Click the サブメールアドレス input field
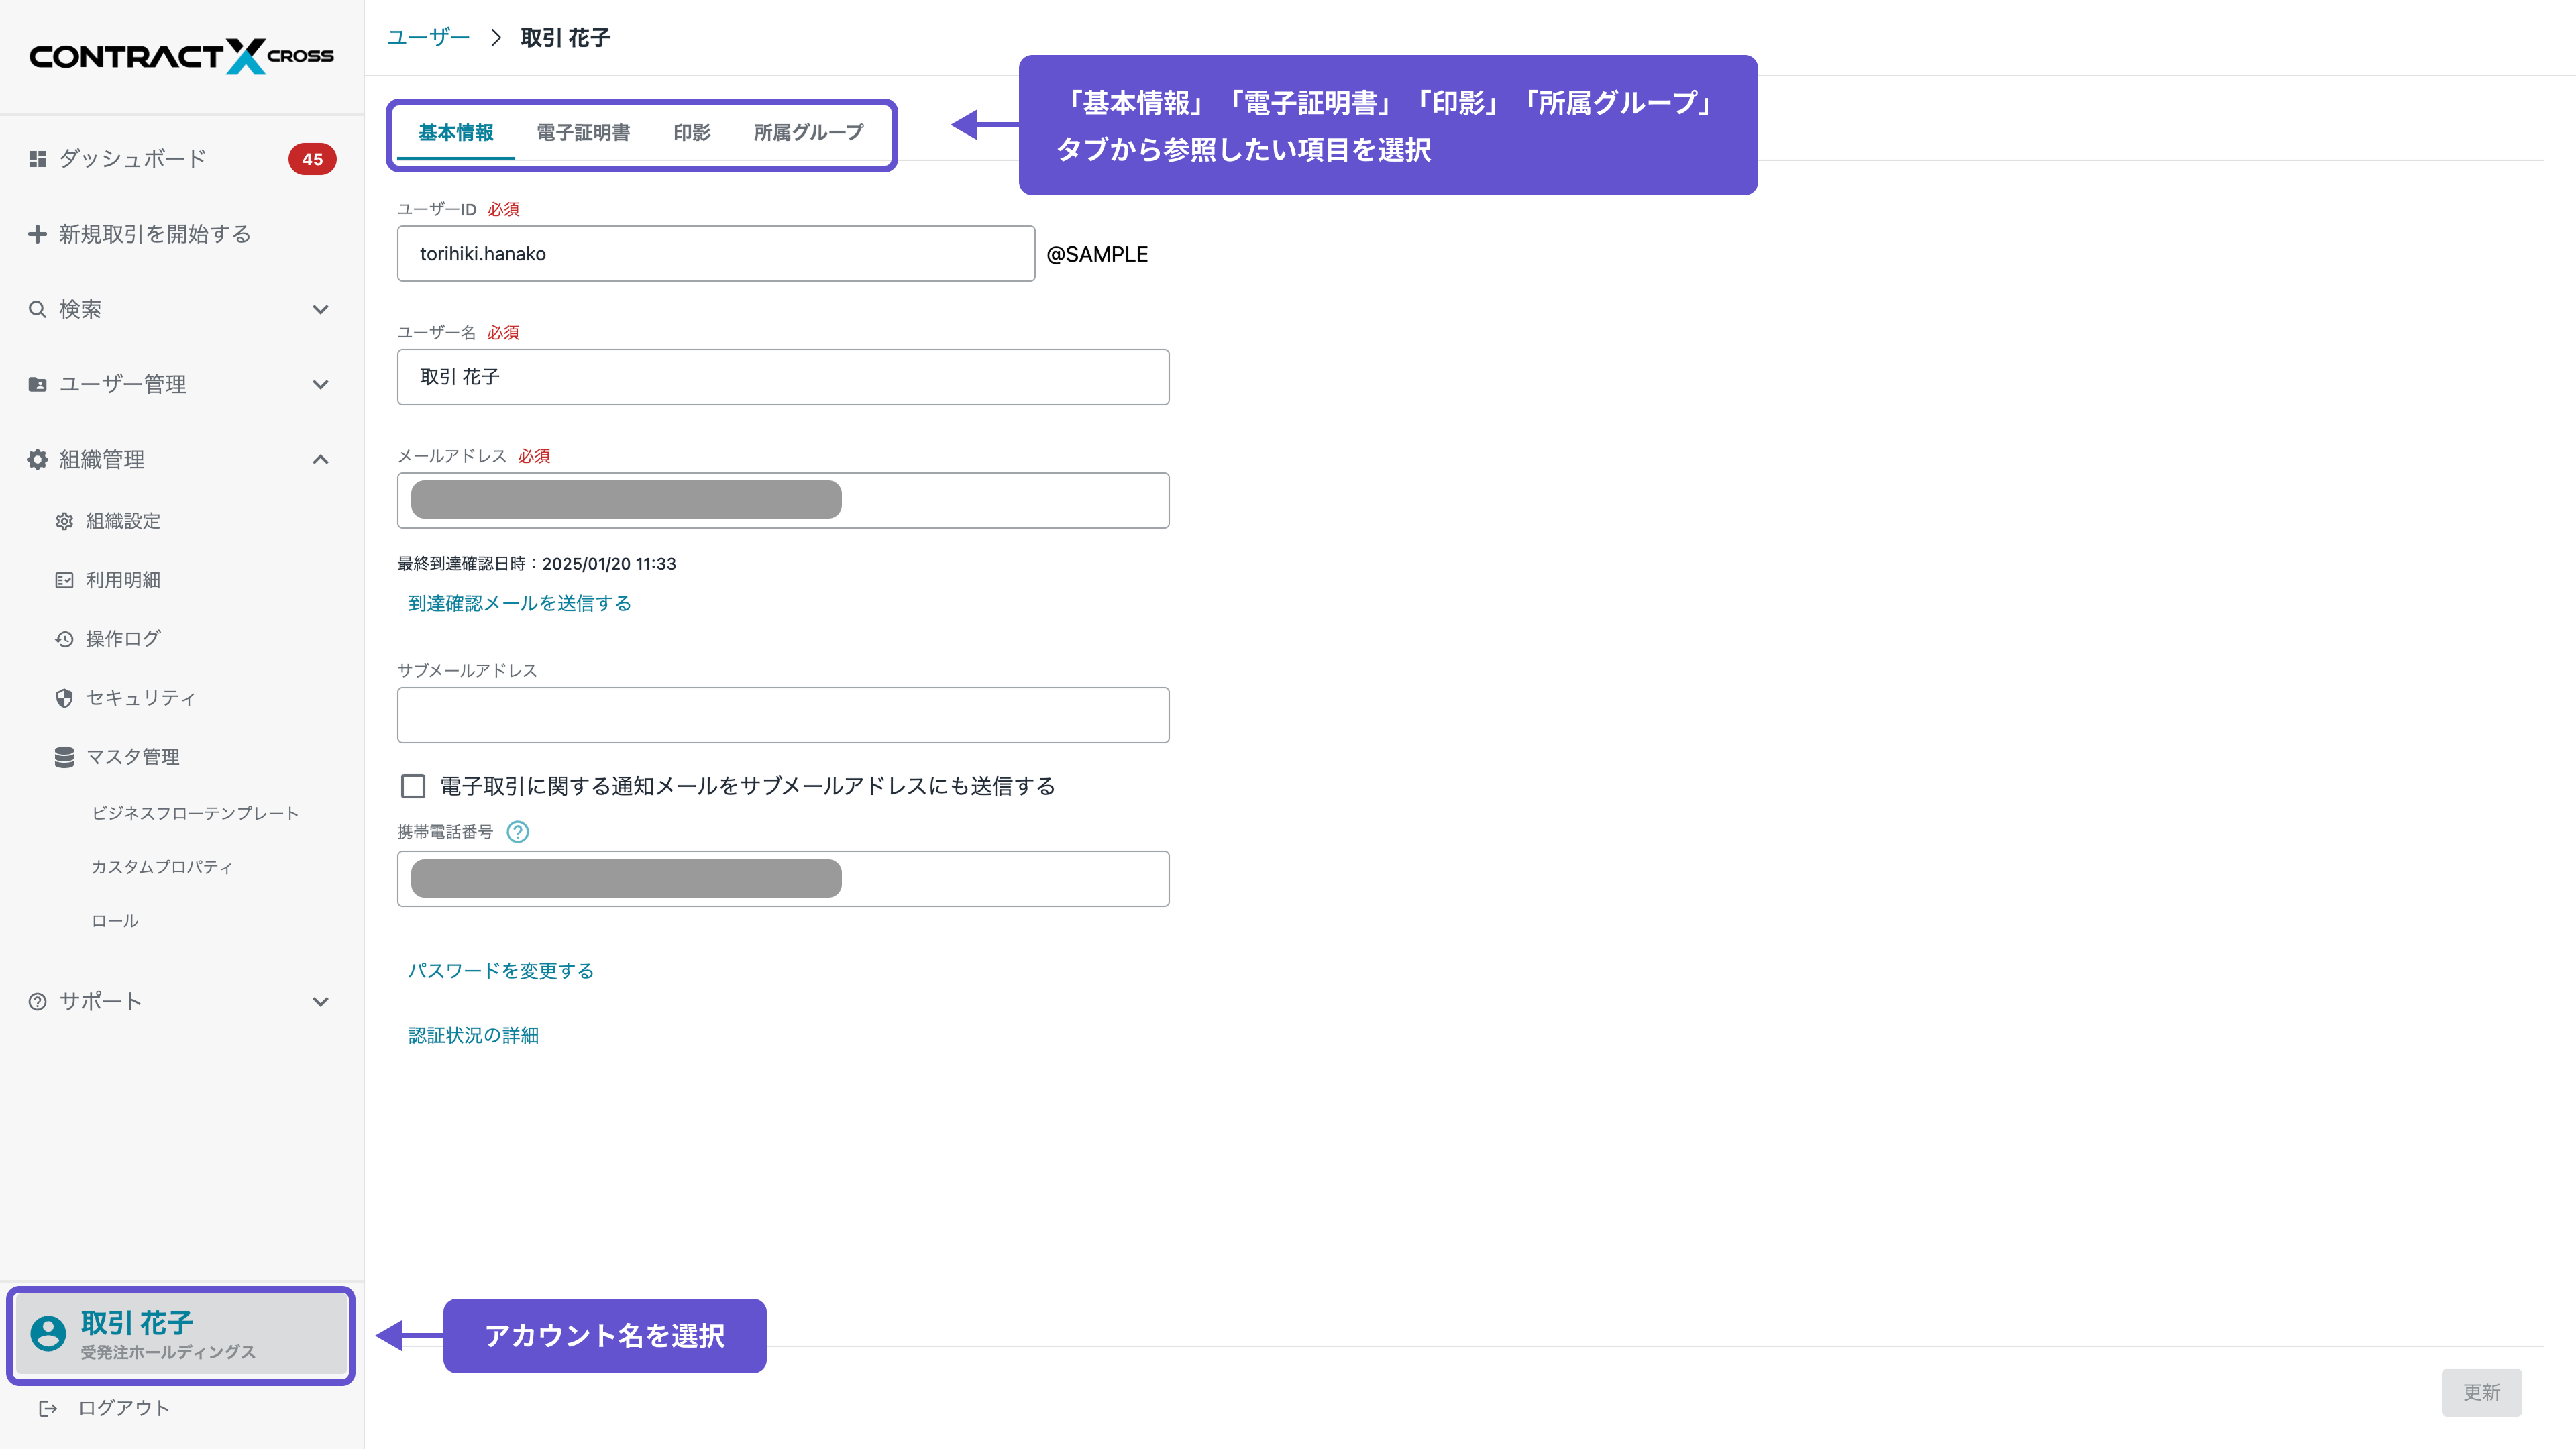This screenshot has width=2576, height=1449. point(783,714)
